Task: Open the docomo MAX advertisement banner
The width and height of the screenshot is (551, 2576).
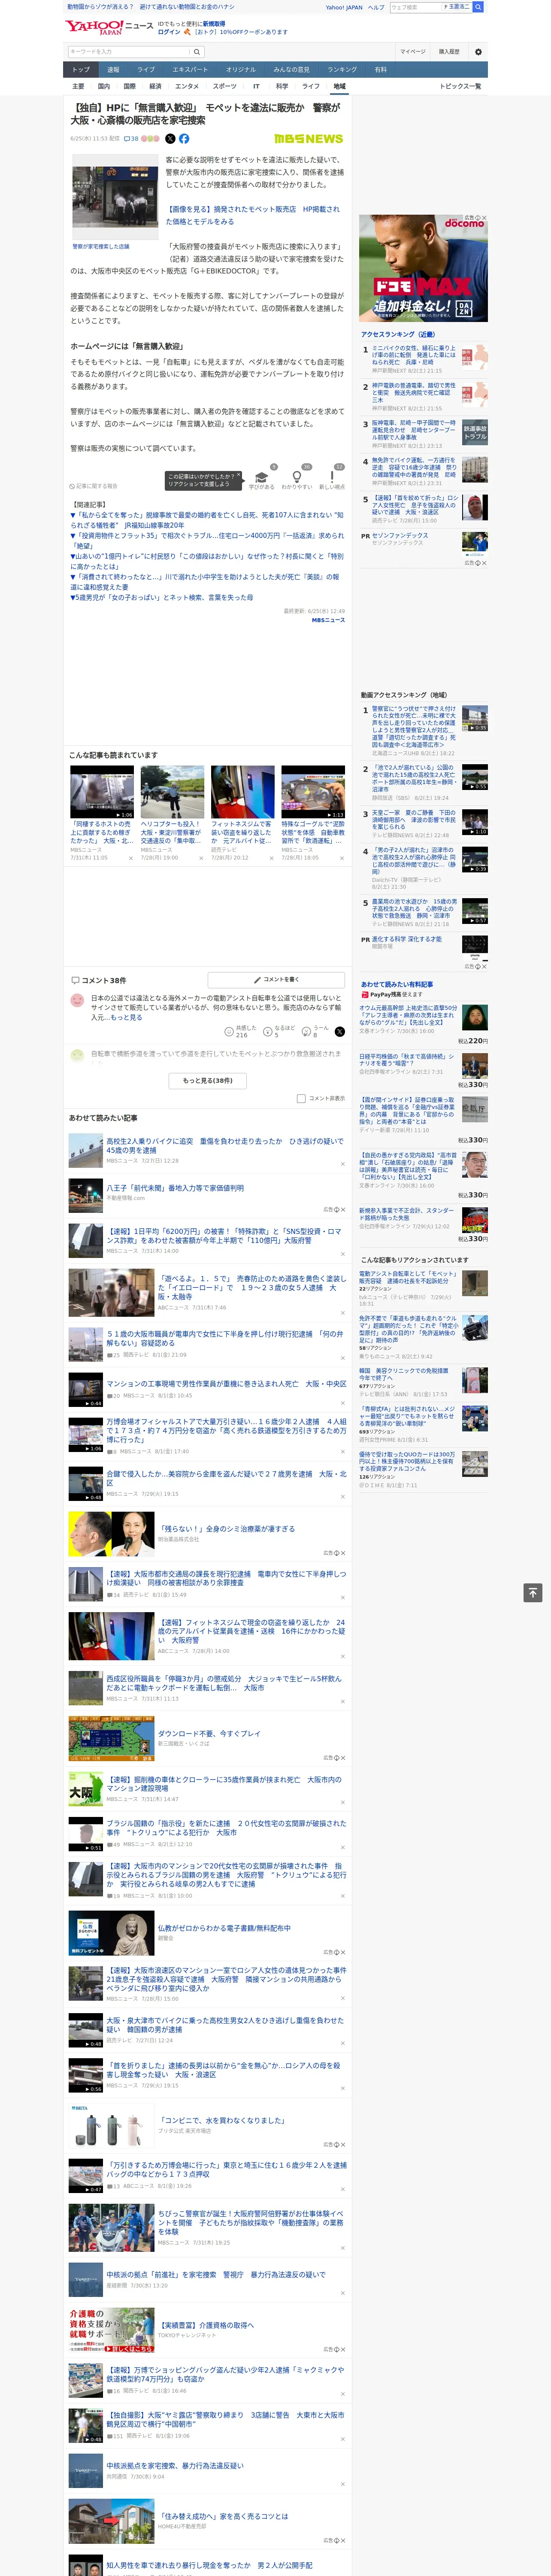Action: 423,268
